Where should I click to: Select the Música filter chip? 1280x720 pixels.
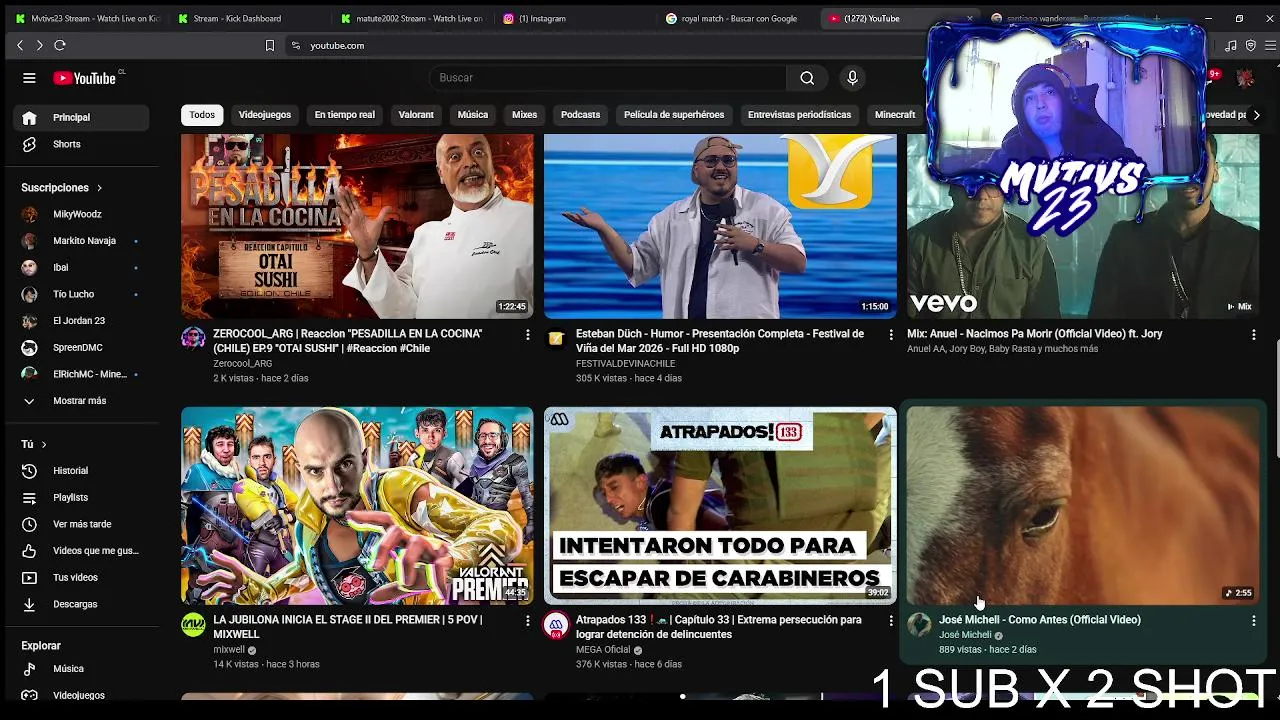(473, 115)
